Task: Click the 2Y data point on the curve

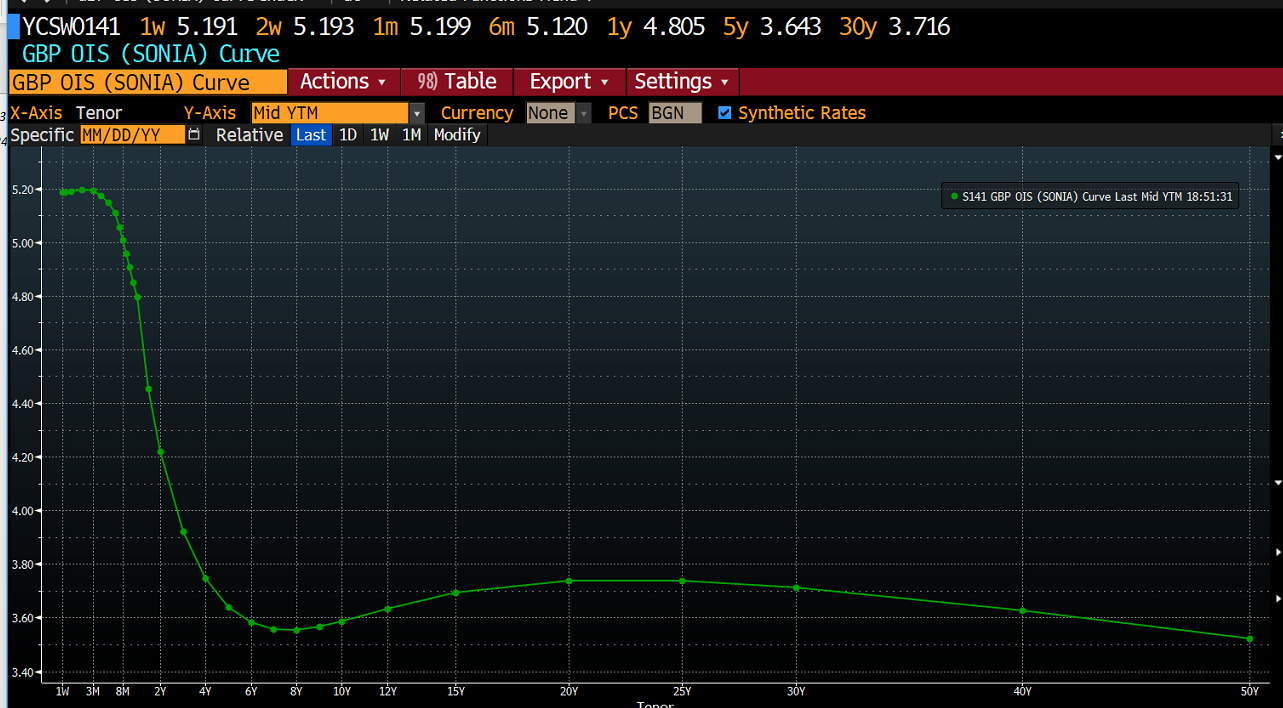Action: point(160,452)
